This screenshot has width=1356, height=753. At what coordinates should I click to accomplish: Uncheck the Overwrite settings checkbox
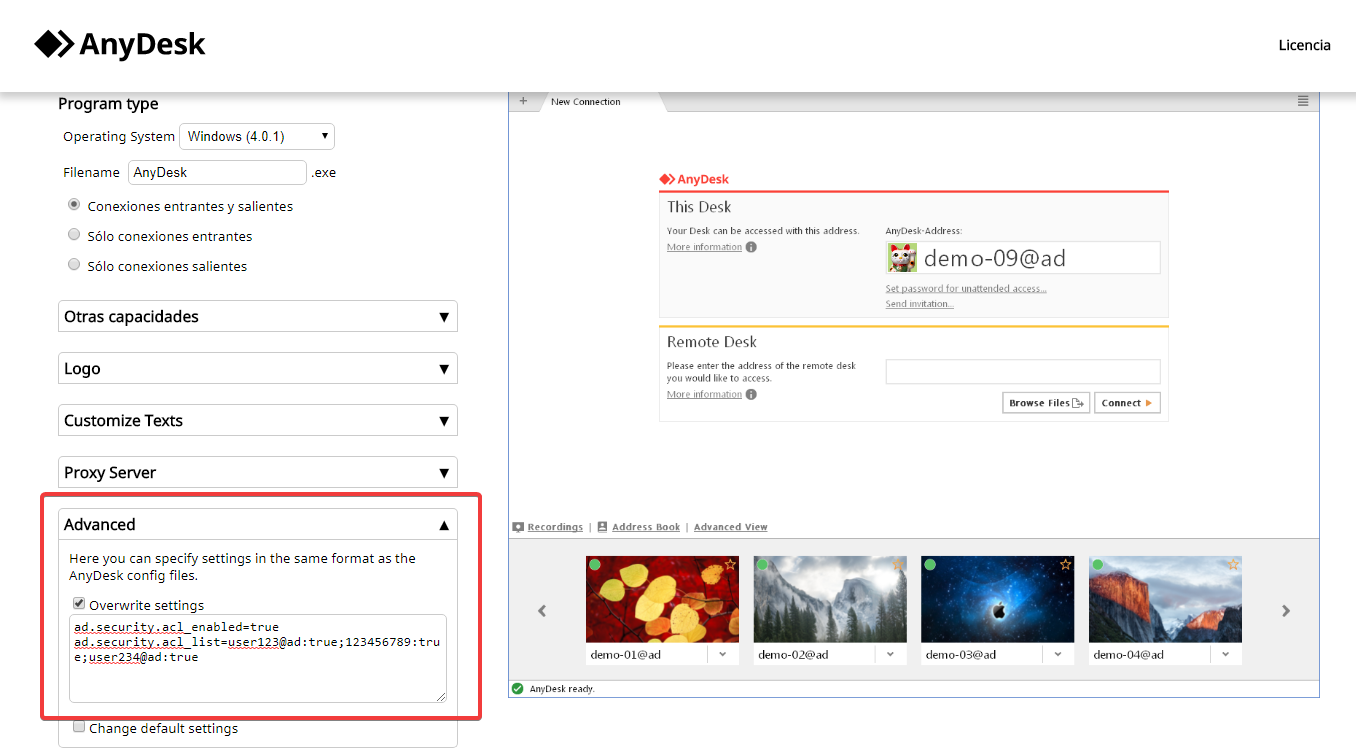click(x=79, y=604)
